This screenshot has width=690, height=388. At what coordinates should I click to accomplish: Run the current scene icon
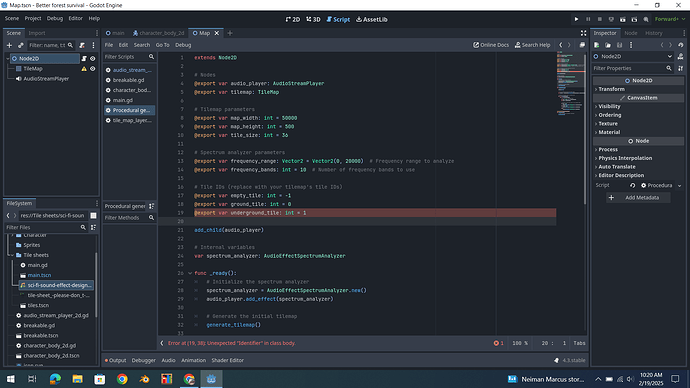tap(623, 19)
